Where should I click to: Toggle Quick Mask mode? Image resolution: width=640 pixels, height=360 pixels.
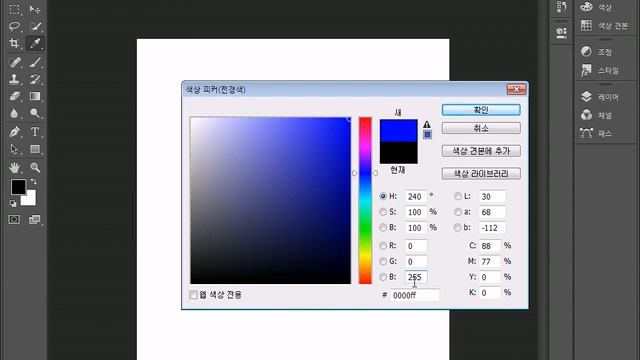tap(14, 220)
